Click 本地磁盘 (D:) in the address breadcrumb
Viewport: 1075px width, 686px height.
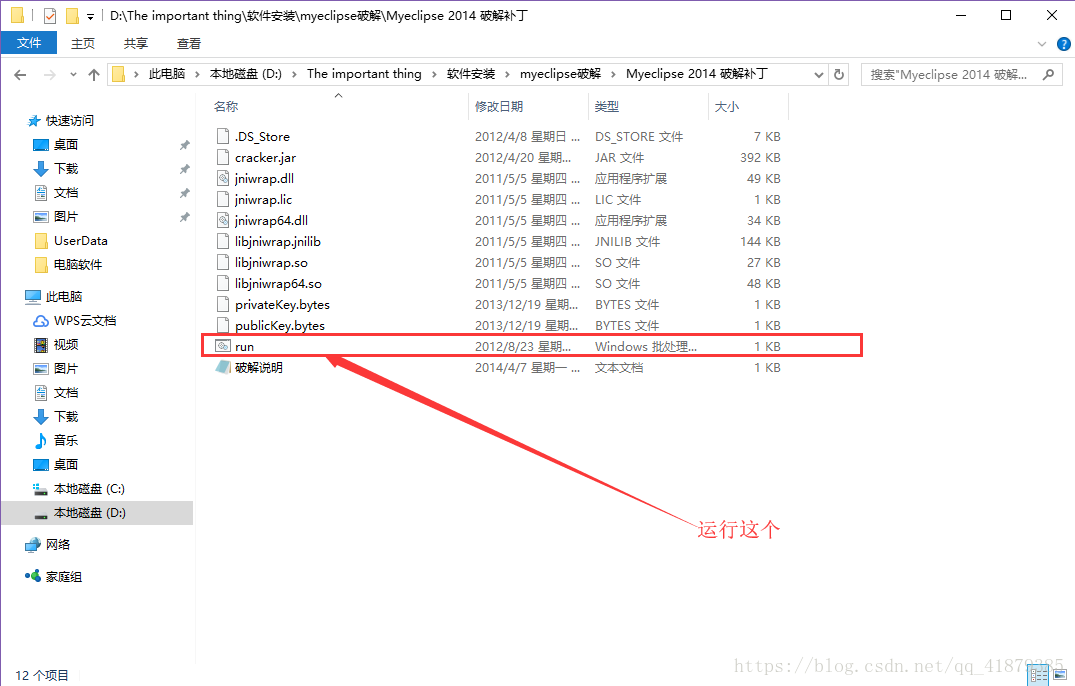pos(245,74)
